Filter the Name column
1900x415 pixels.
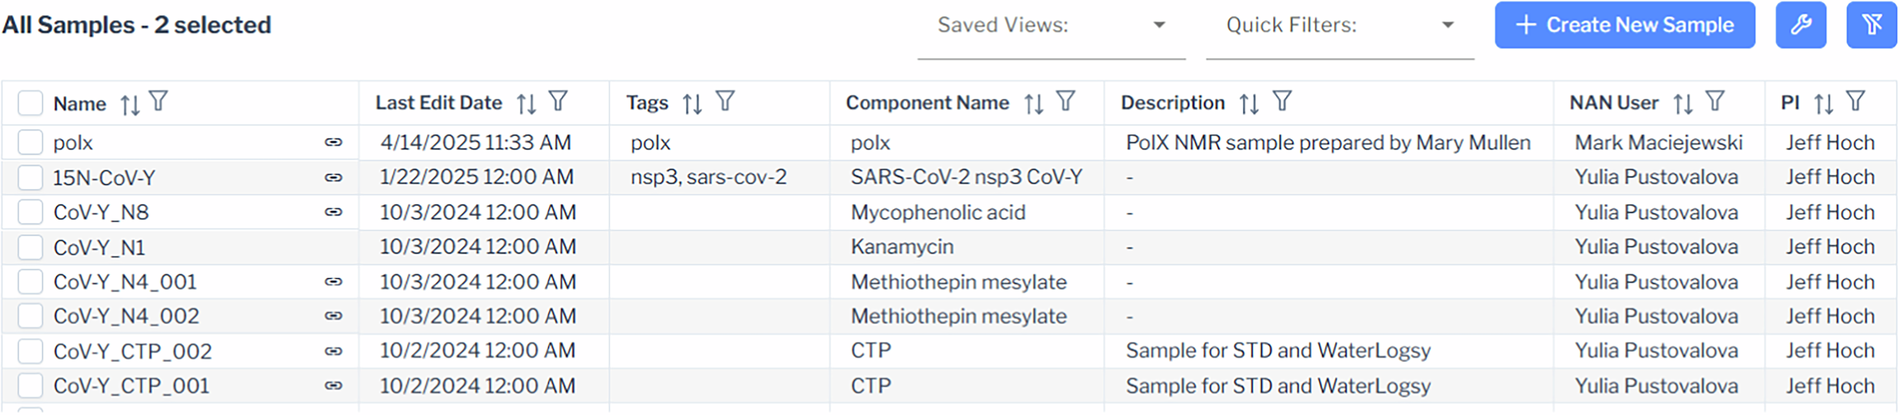[158, 102]
